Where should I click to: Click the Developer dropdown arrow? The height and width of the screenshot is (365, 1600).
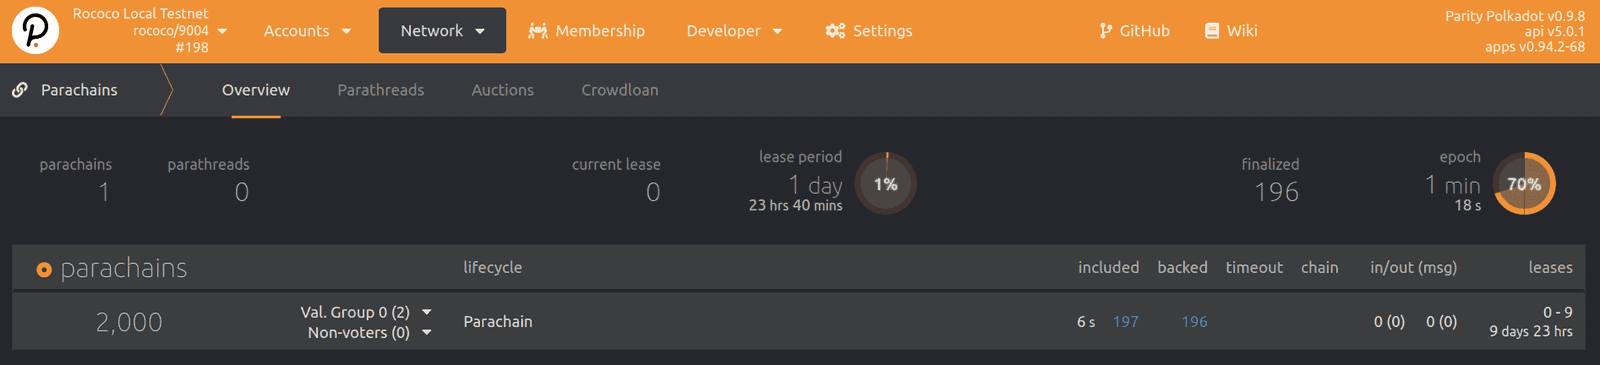(778, 31)
